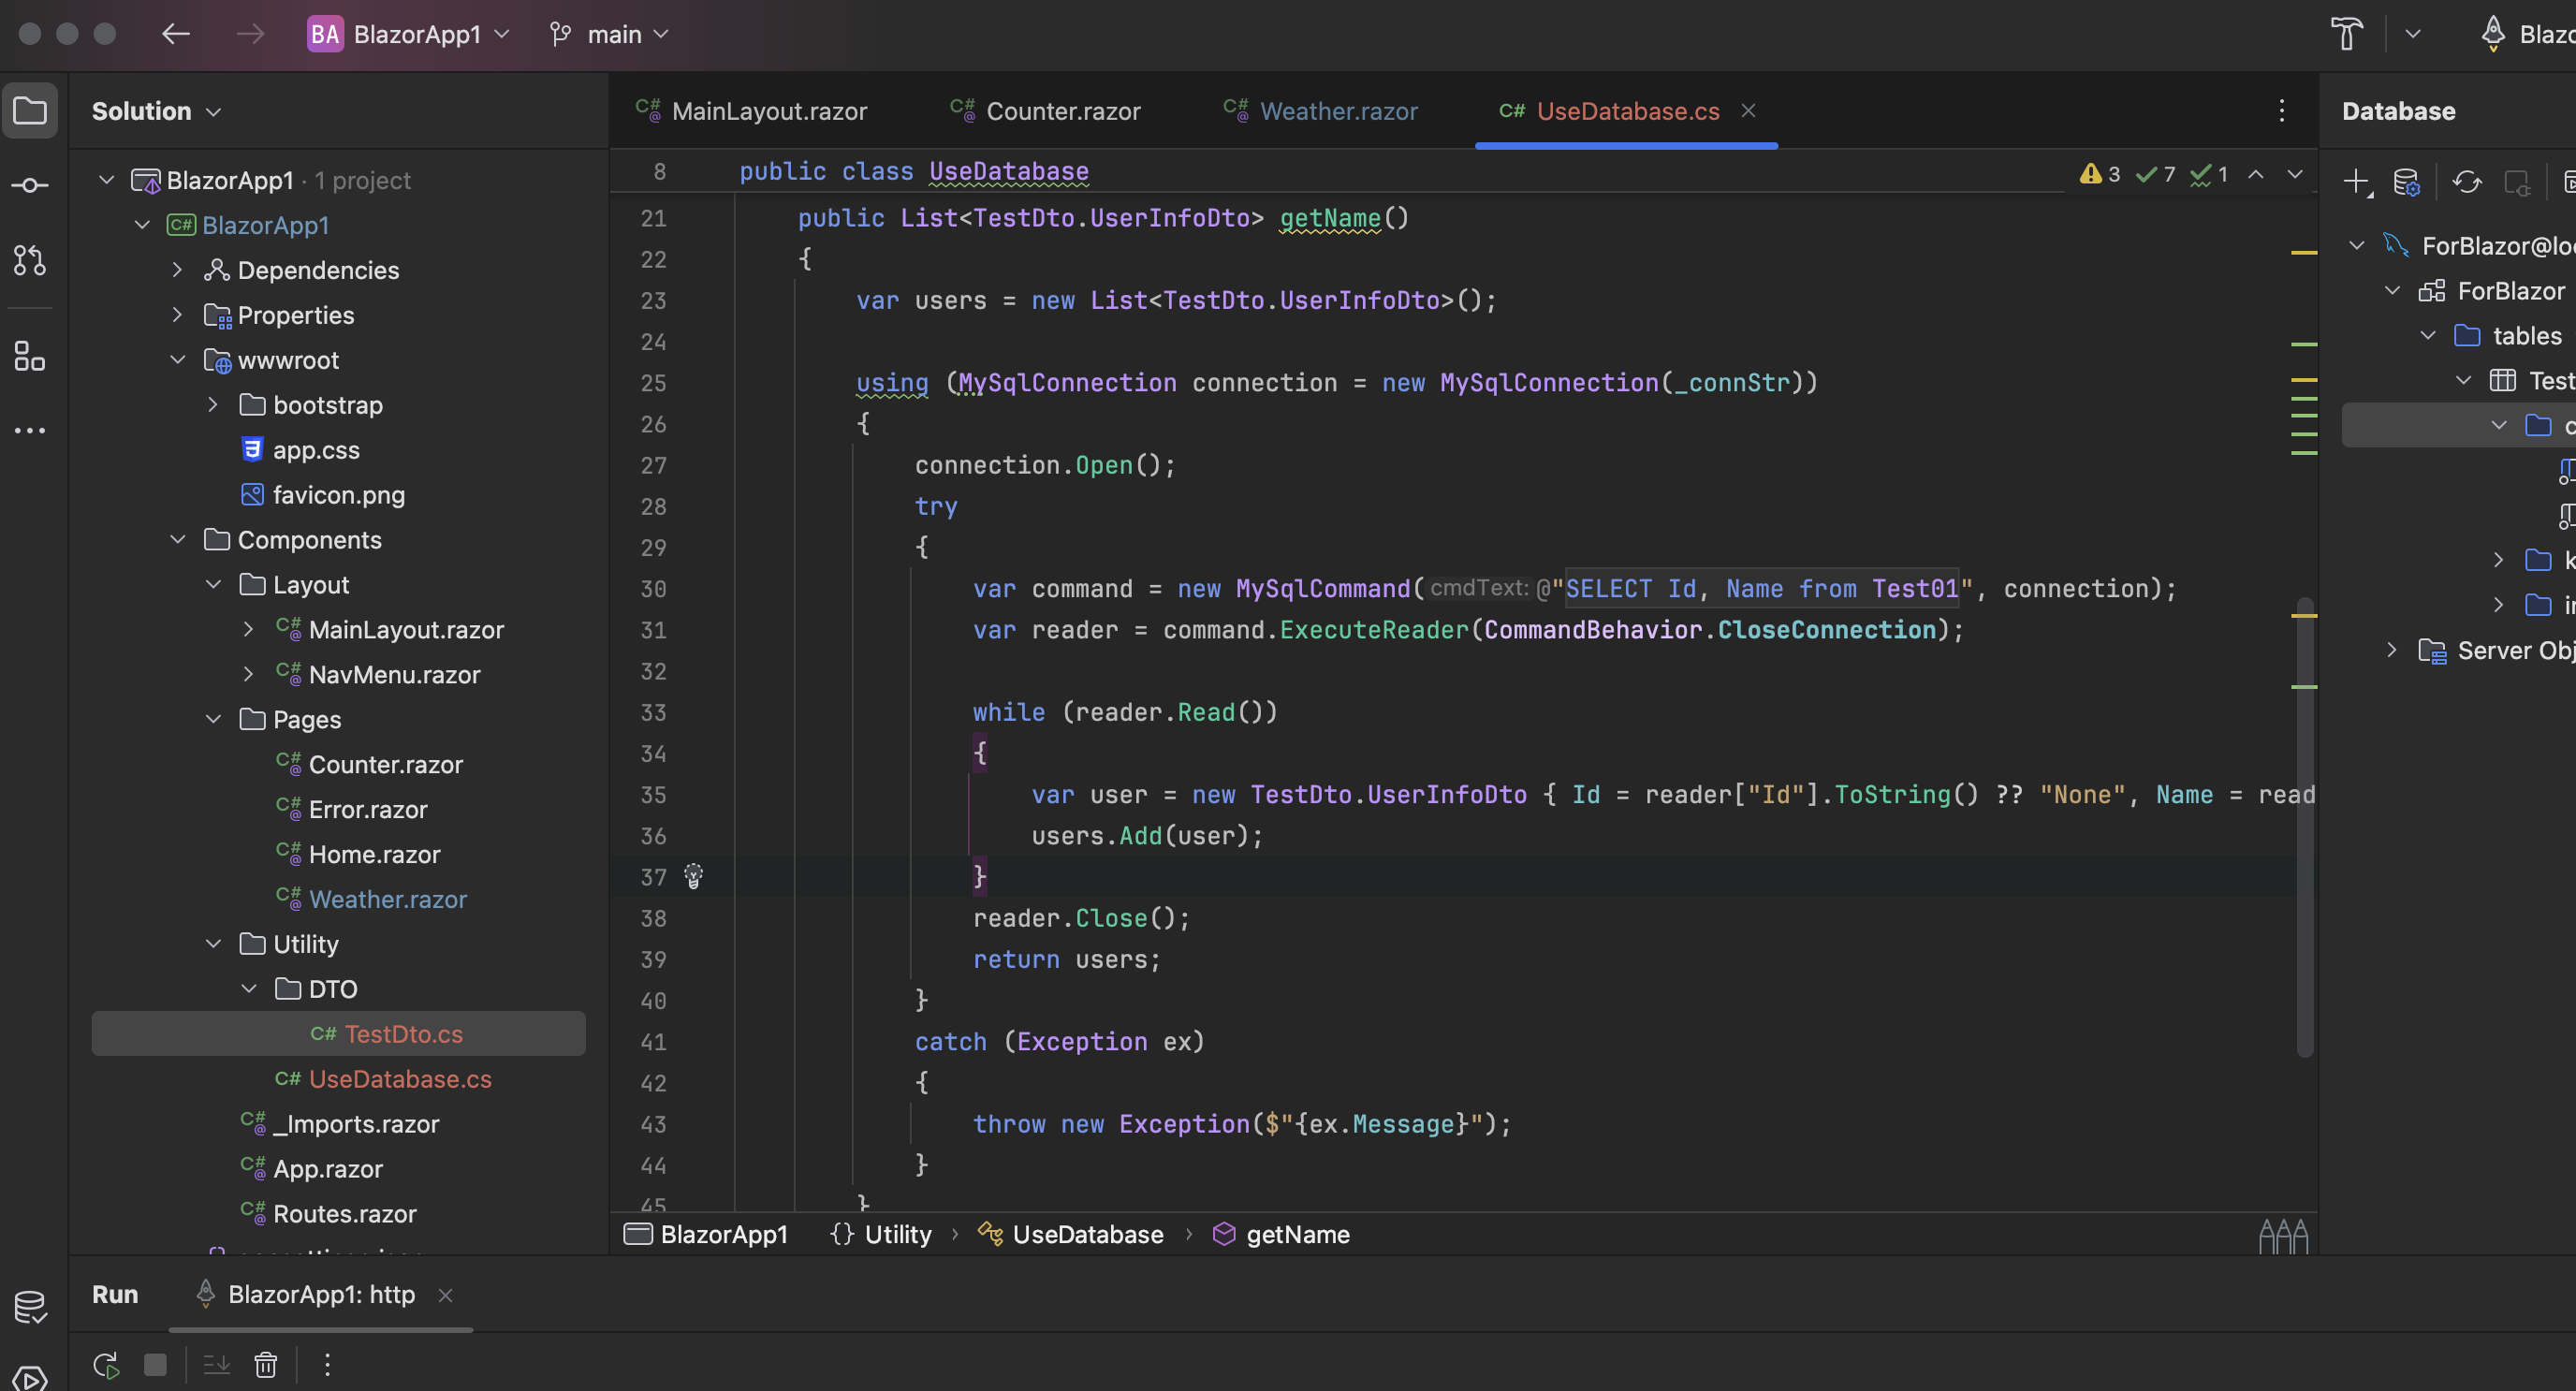Stop the running BlazorApp1 process
The image size is (2576, 1391).
155,1365
